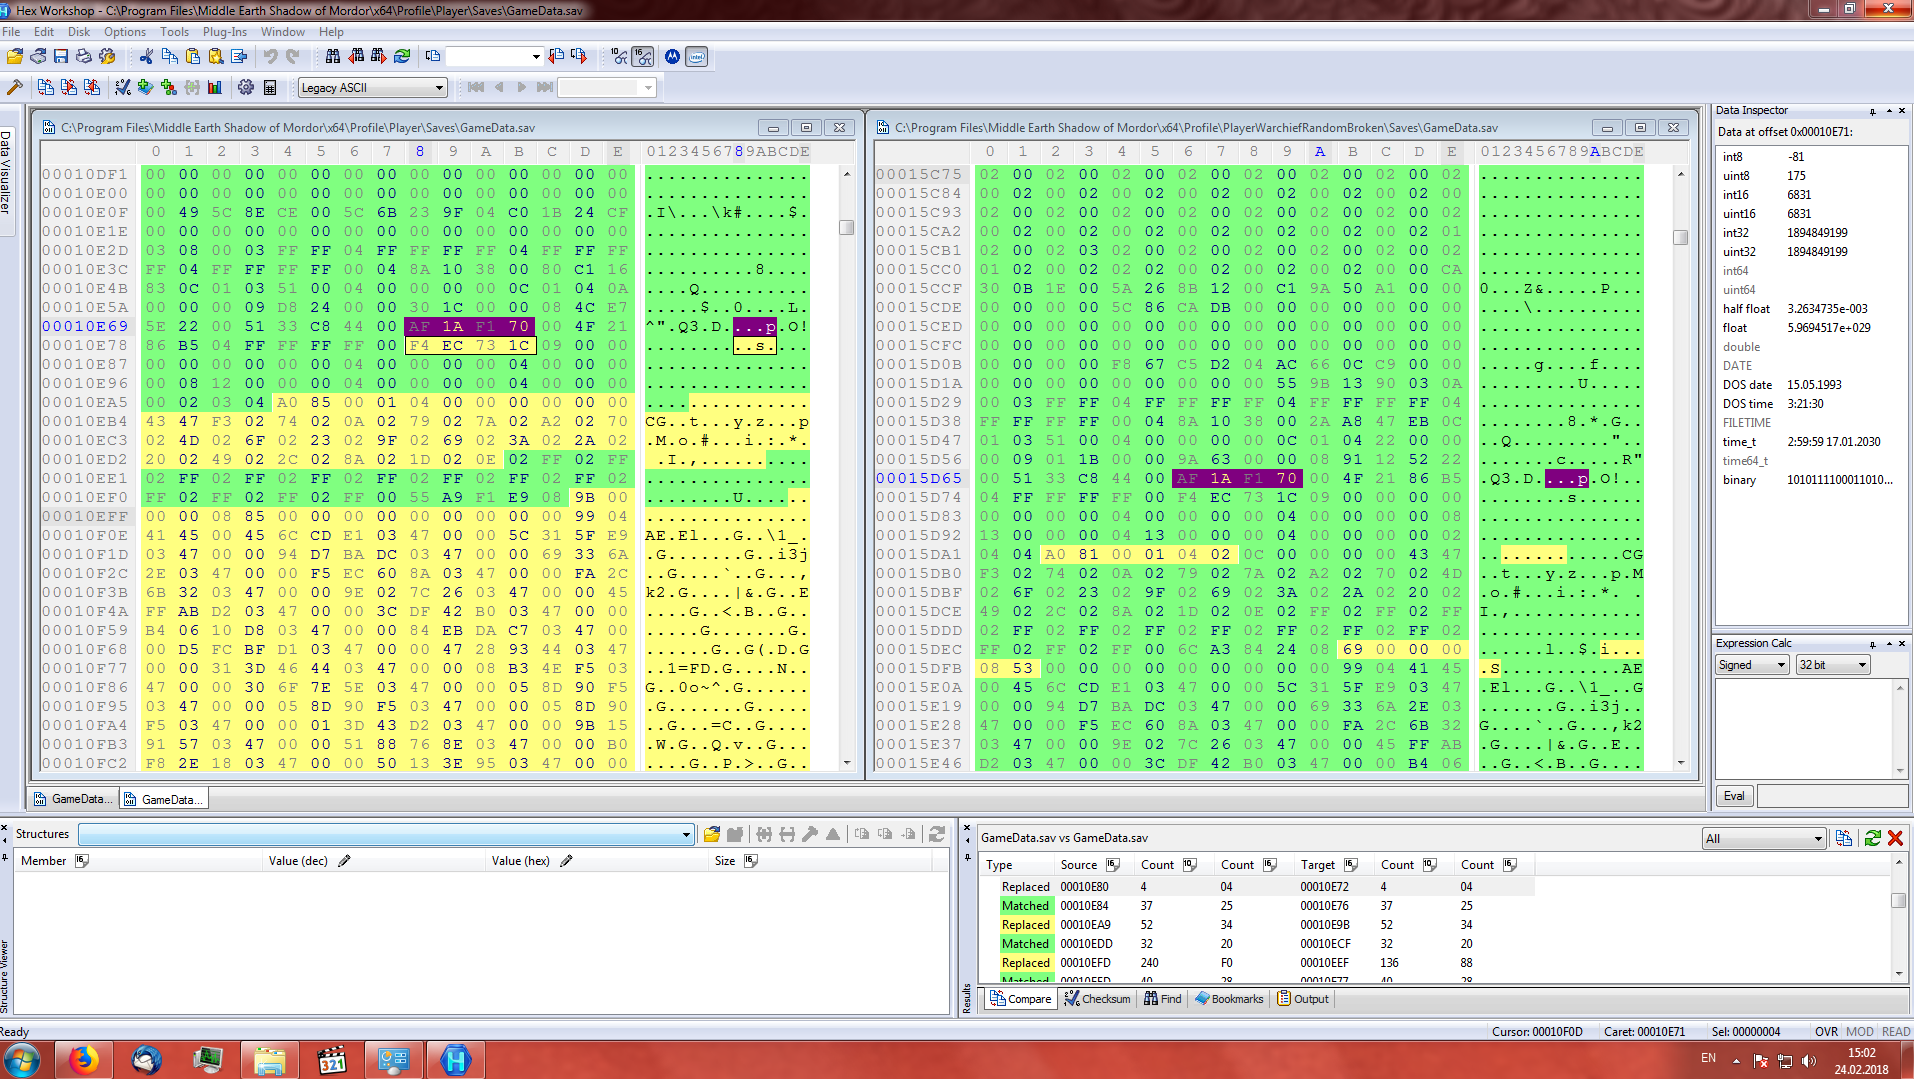Screen dimensions: 1914x1079
Task: Click the Find Next binoculars icon
Action: [379, 57]
